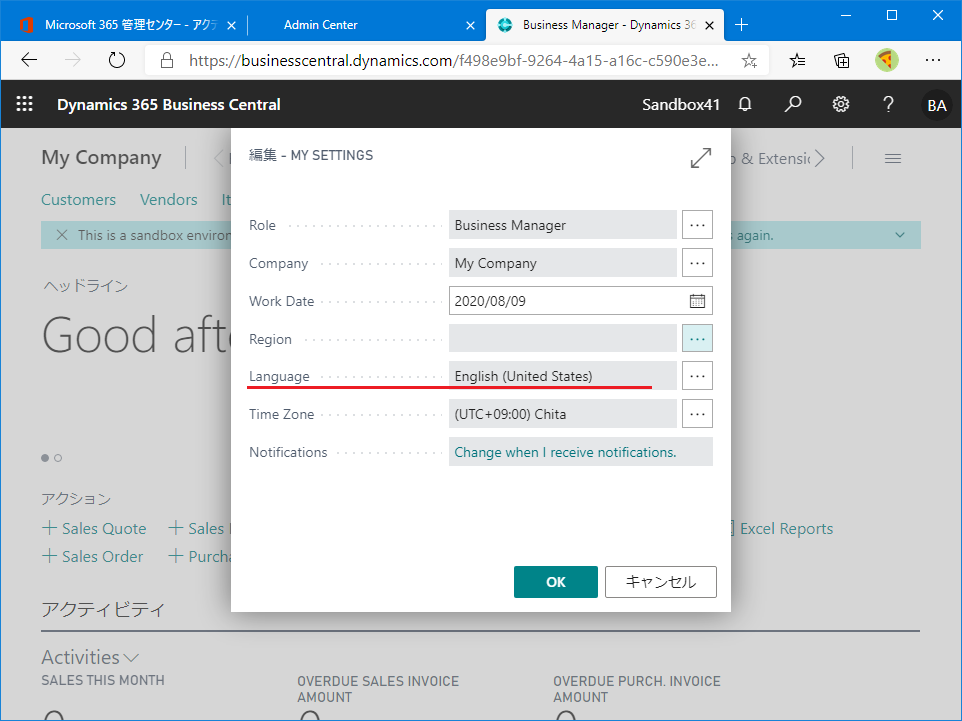Select the second headline page dot
962x721 pixels.
coord(58,458)
